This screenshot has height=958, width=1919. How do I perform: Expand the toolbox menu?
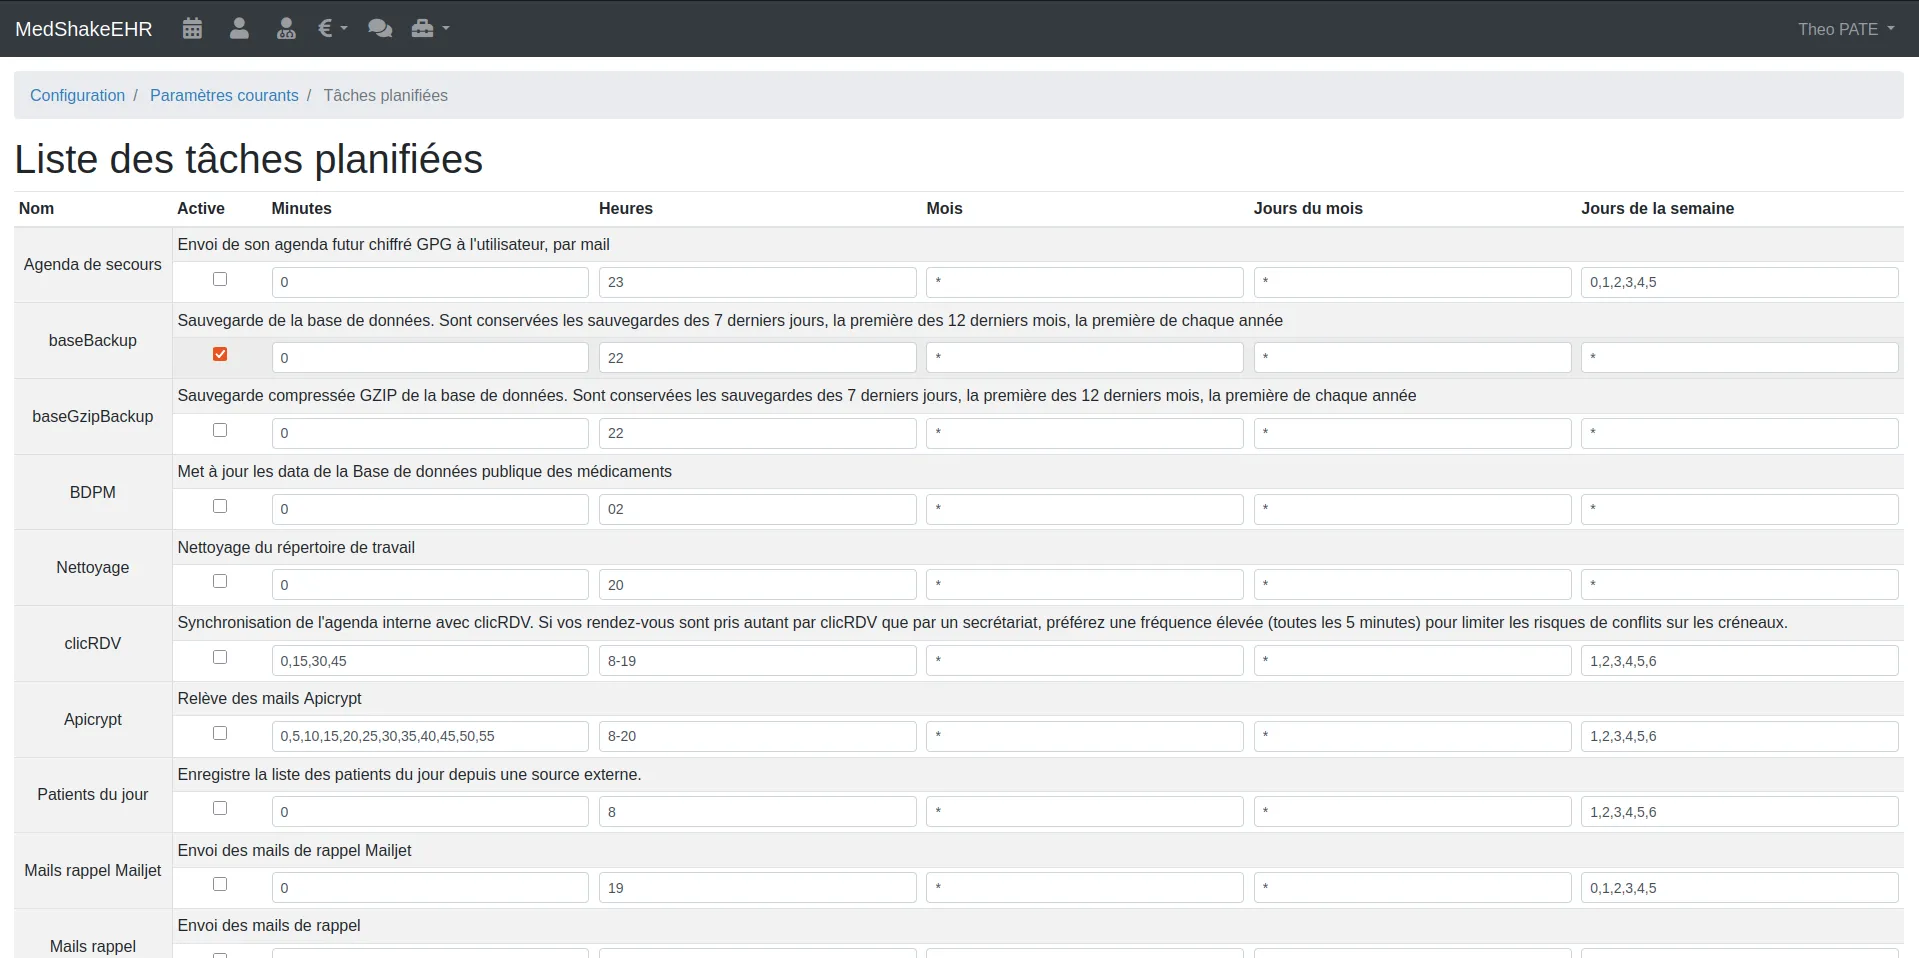point(430,29)
